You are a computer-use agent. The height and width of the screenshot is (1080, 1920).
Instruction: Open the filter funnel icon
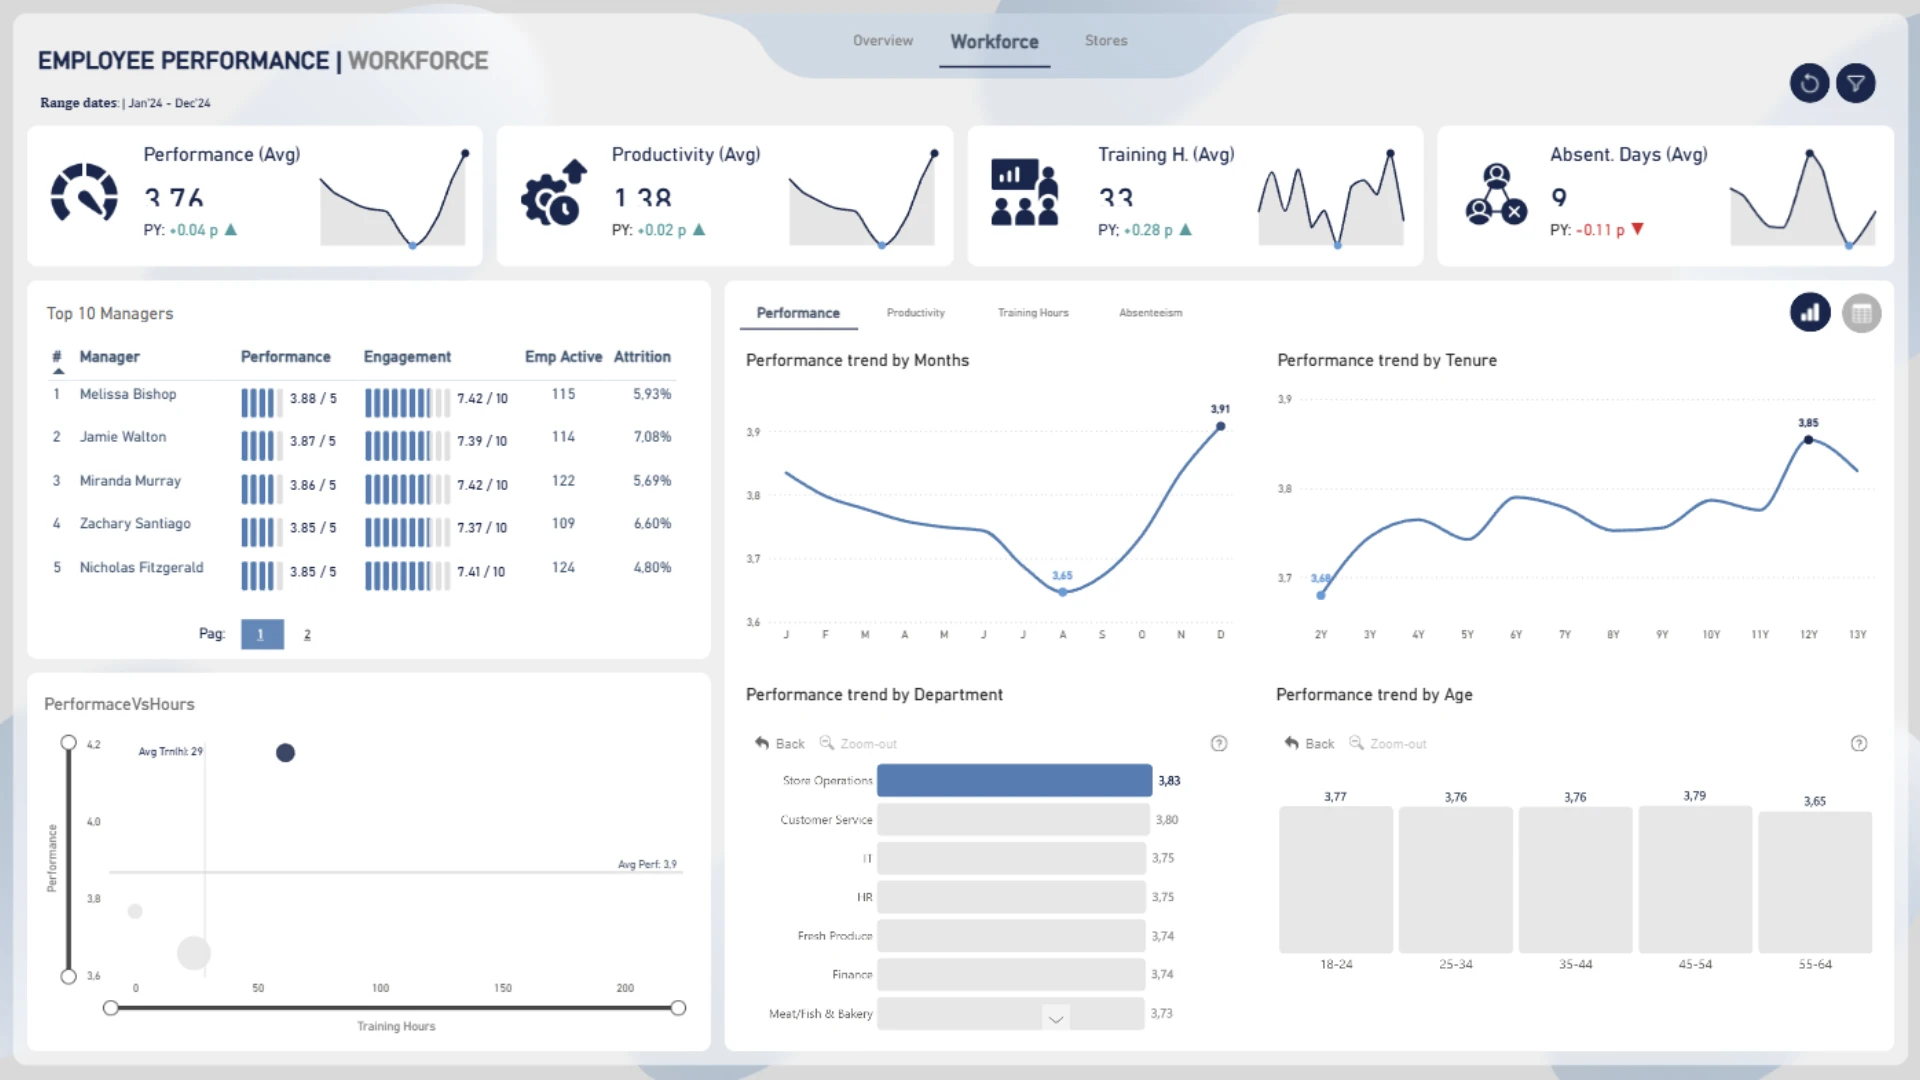(x=1856, y=84)
